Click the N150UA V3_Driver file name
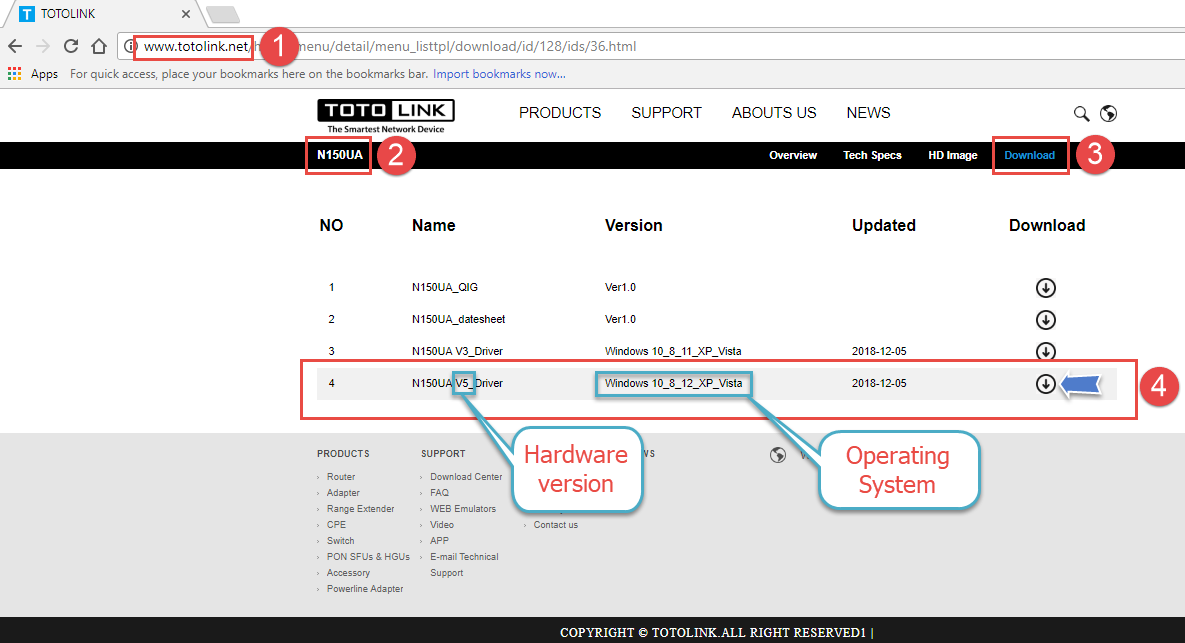Viewport: 1185px width, 643px height. coord(457,351)
